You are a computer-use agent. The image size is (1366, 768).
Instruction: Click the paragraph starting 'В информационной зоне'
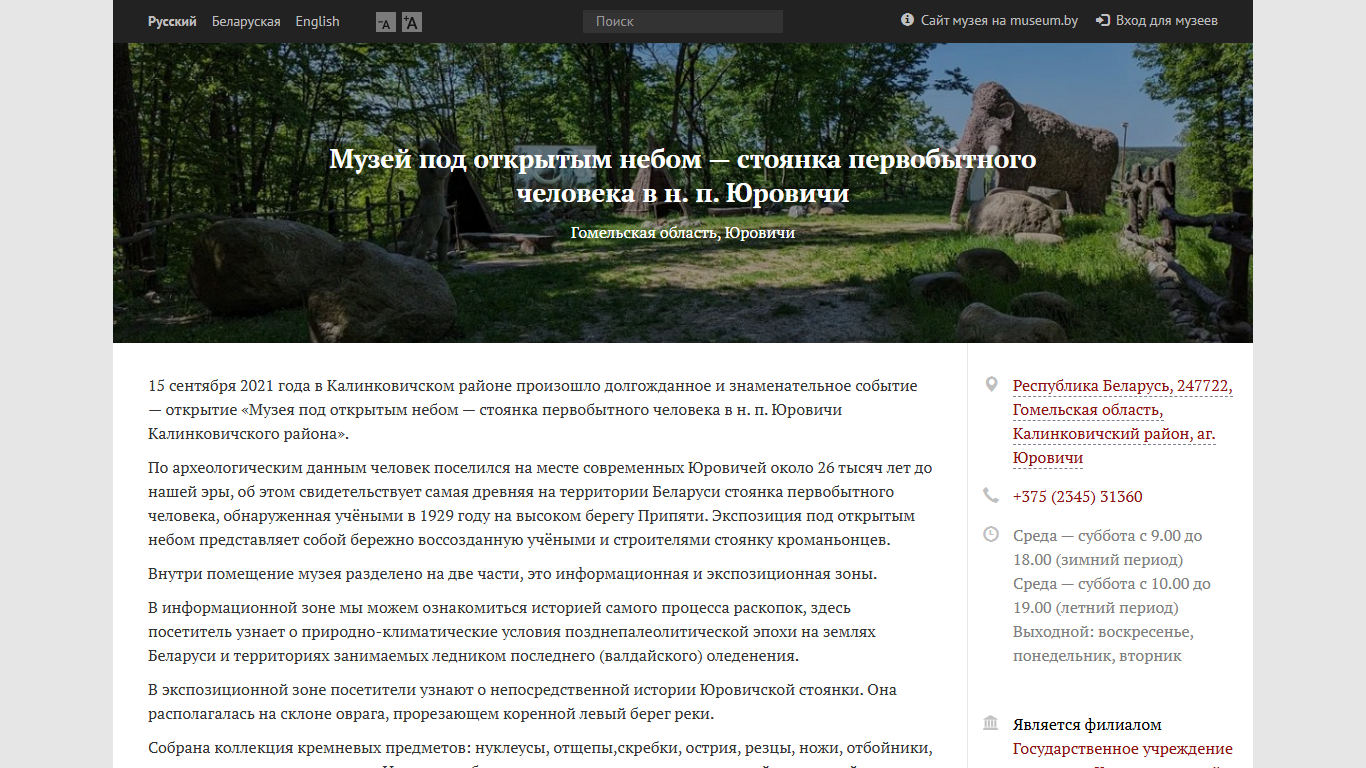[512, 632]
